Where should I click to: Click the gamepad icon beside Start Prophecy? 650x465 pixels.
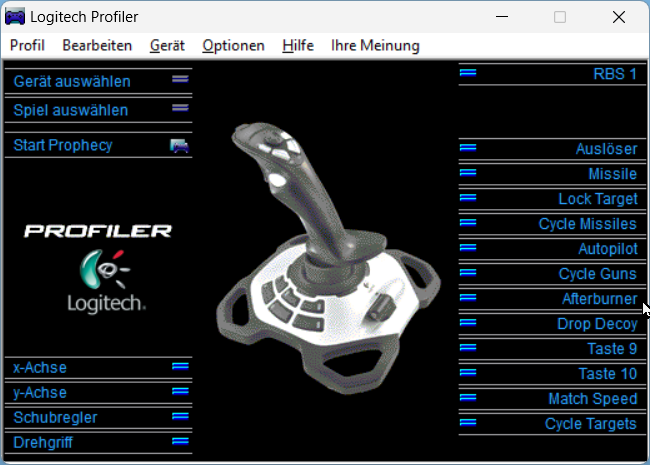tap(179, 146)
